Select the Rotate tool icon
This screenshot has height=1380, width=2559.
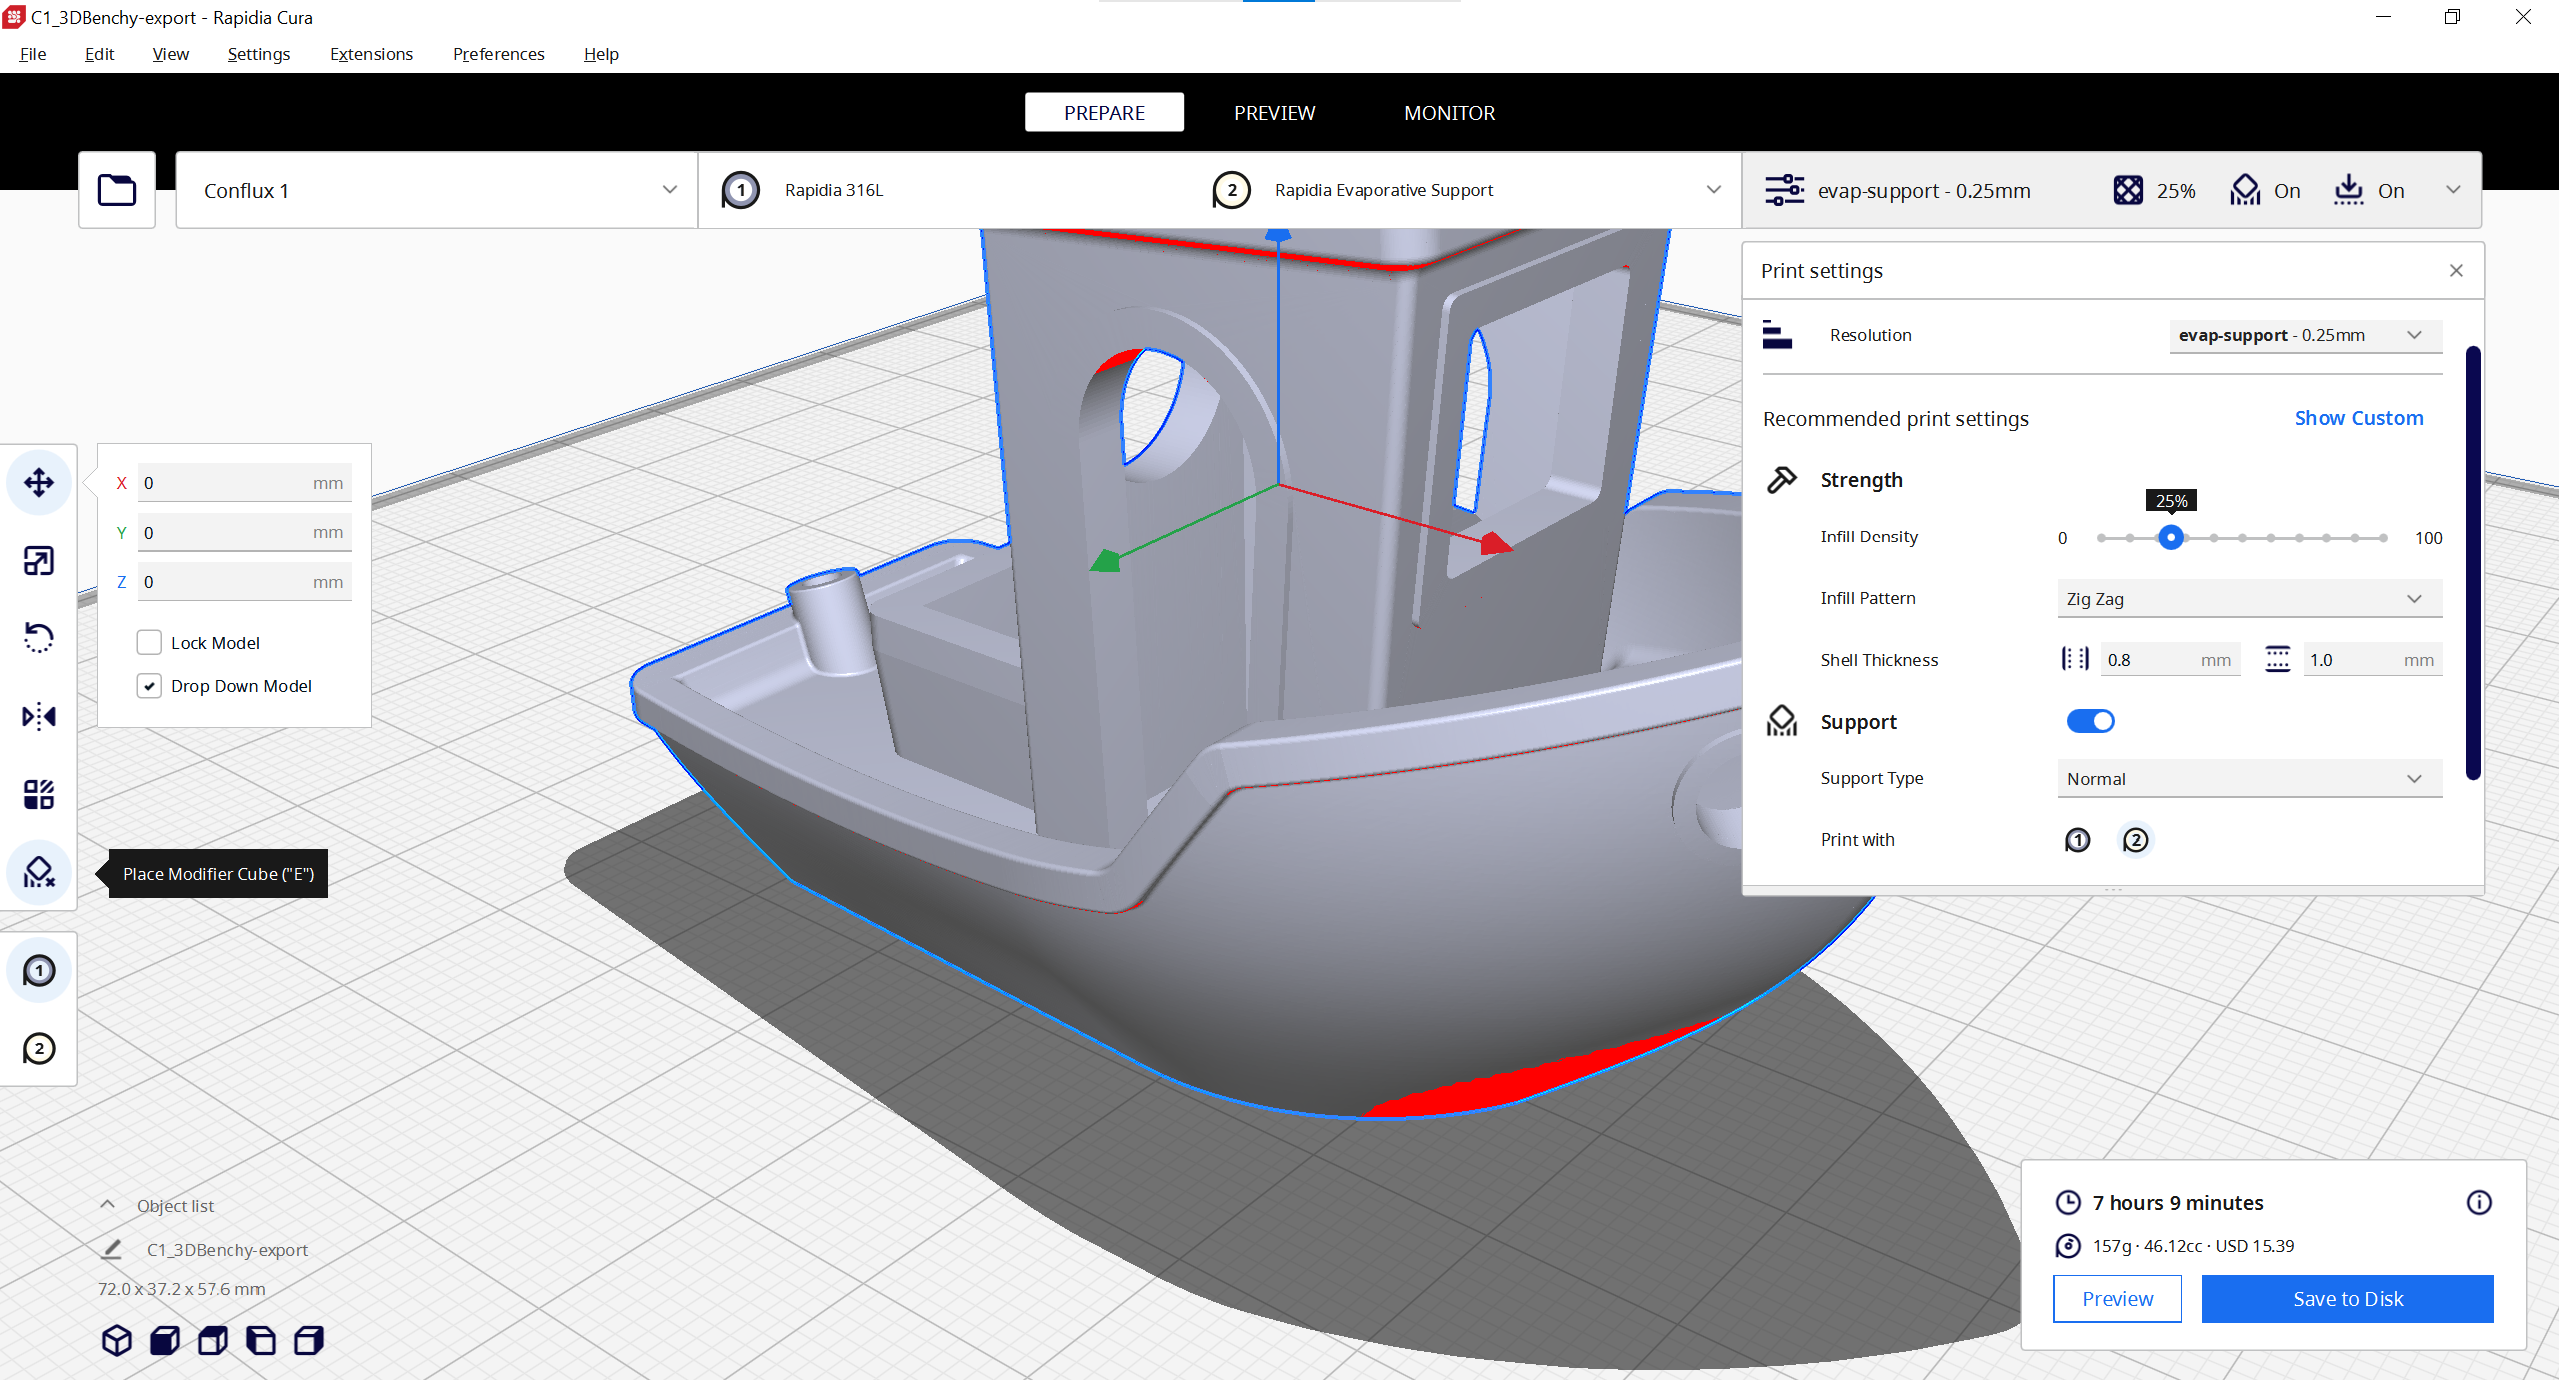tap(39, 637)
